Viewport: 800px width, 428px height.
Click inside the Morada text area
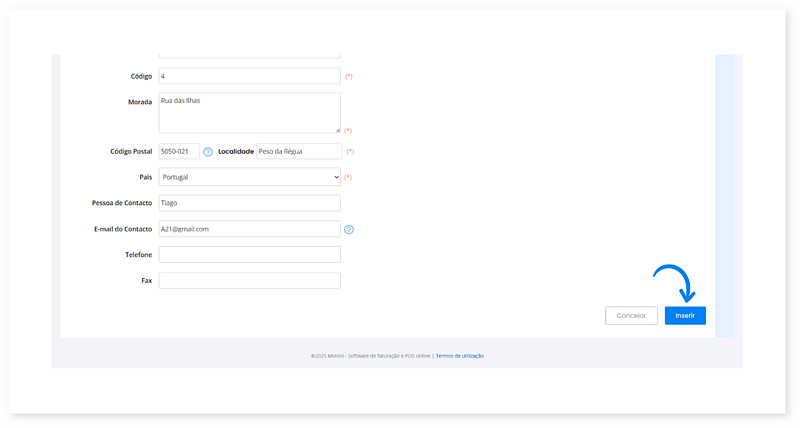pyautogui.click(x=249, y=112)
